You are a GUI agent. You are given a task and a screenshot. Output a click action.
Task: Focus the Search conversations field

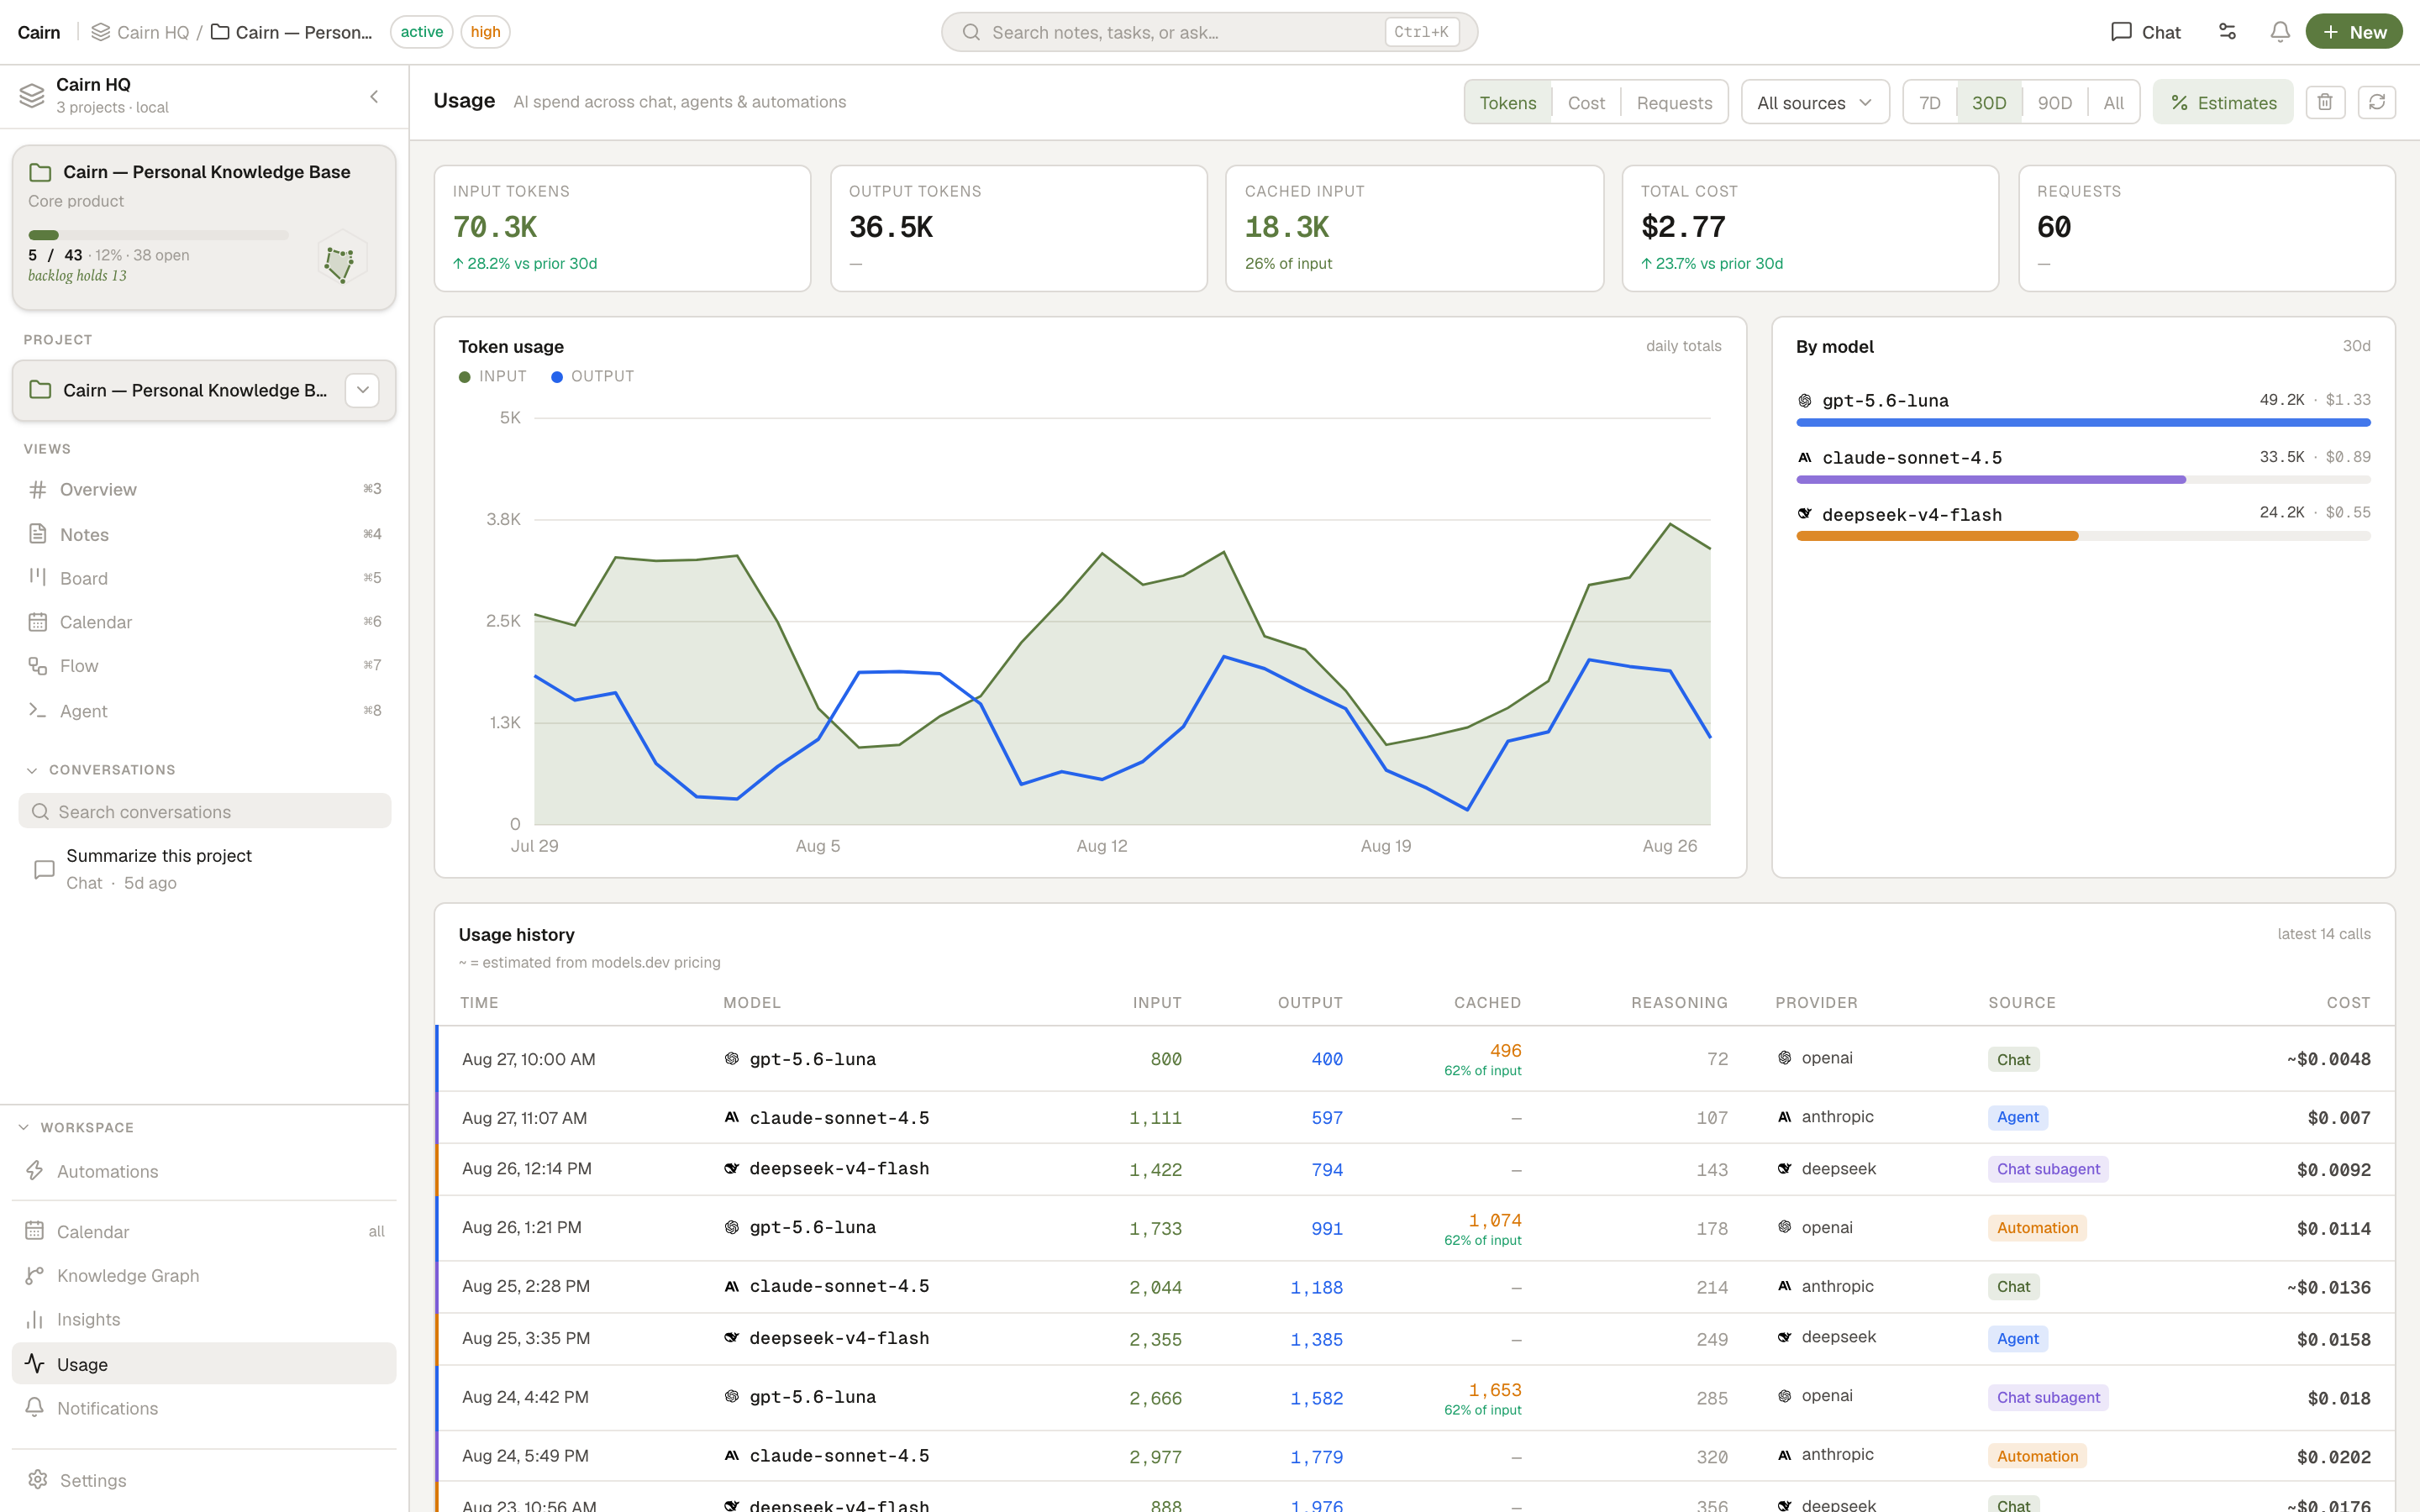tap(204, 811)
